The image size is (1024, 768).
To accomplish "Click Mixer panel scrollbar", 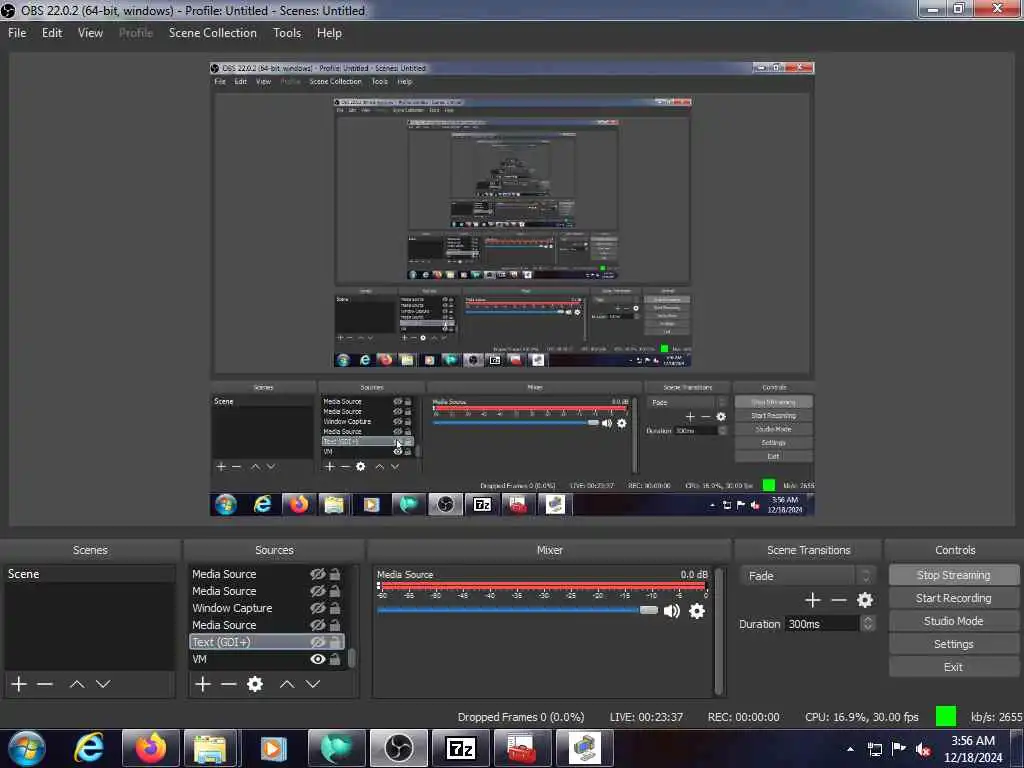I will click(719, 630).
